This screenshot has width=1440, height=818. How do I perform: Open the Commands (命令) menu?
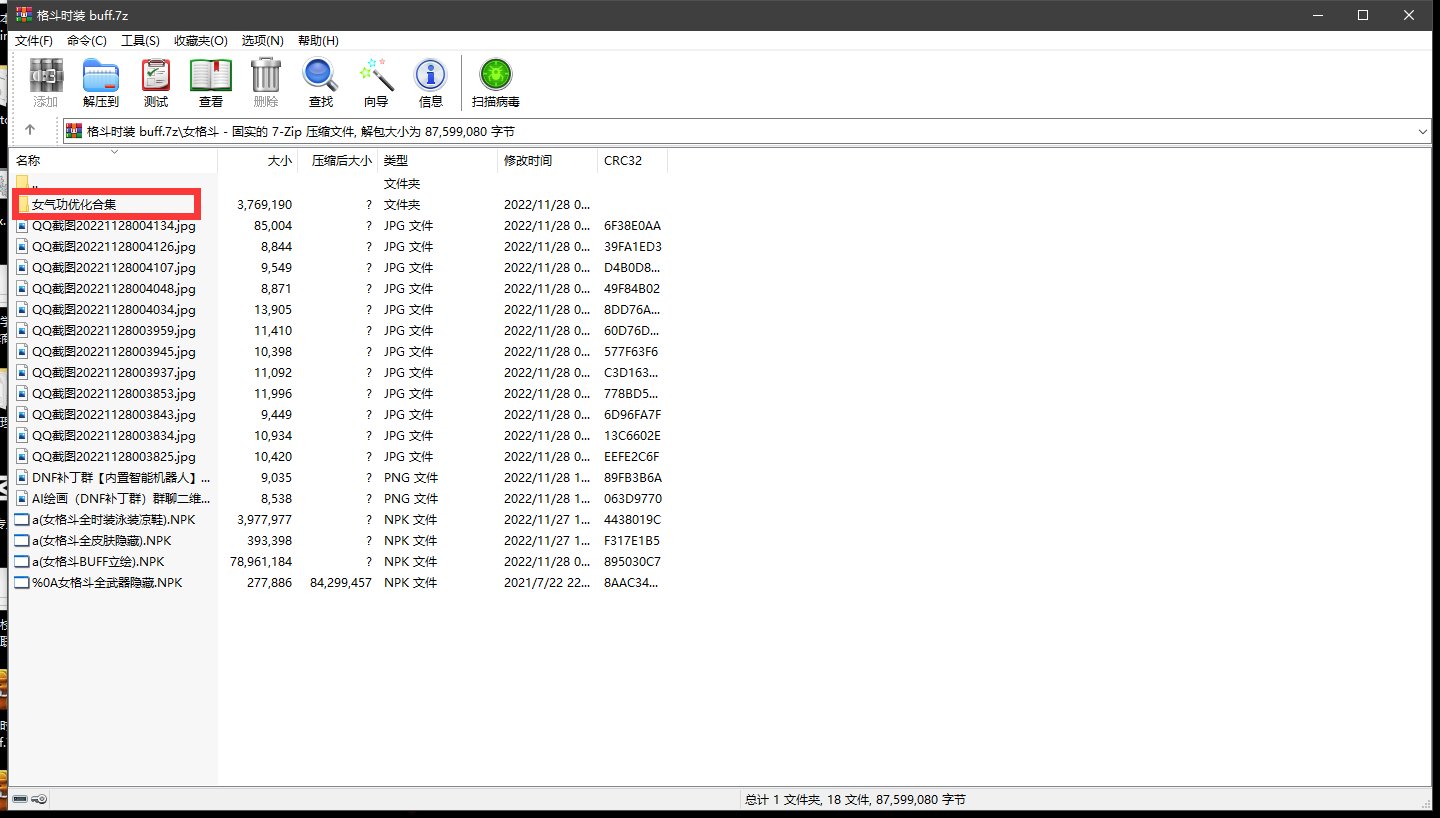(x=87, y=41)
